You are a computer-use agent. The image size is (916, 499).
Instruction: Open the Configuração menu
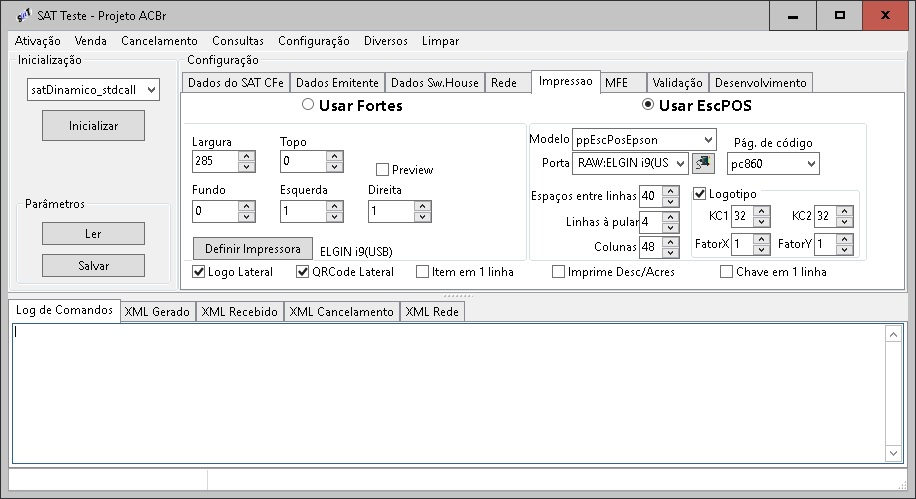pyautogui.click(x=314, y=41)
